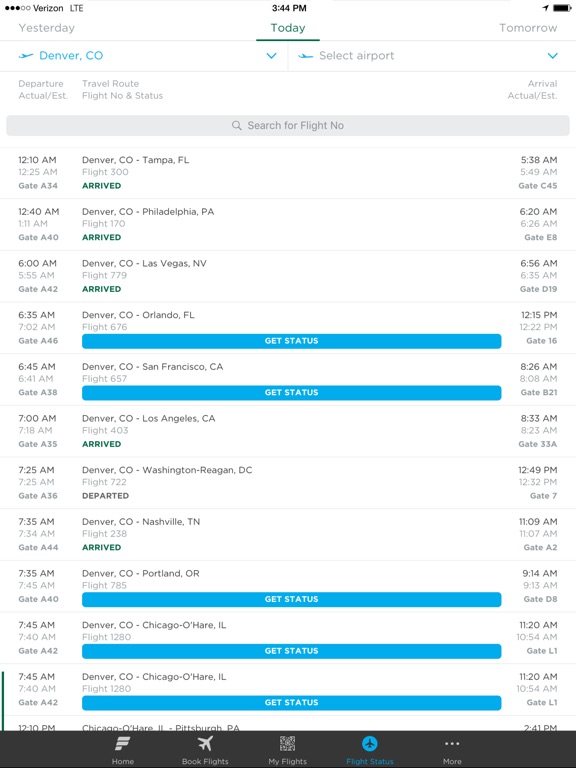
Task: Focus the Search for Flight No field
Action: (288, 125)
